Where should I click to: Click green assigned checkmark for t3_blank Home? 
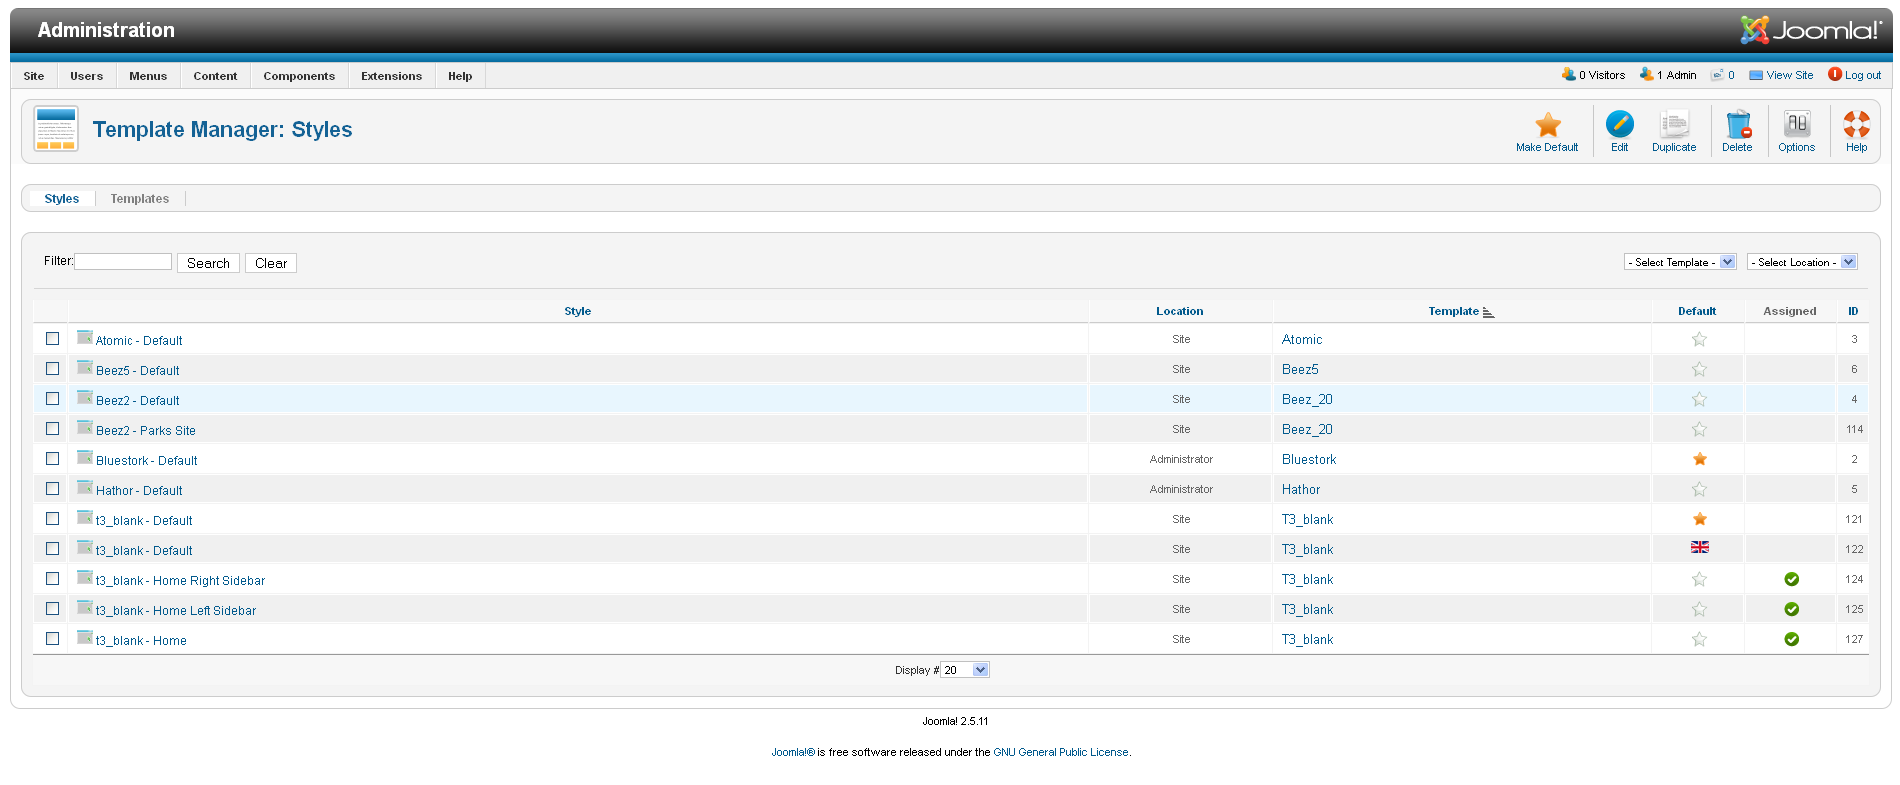pos(1791,640)
